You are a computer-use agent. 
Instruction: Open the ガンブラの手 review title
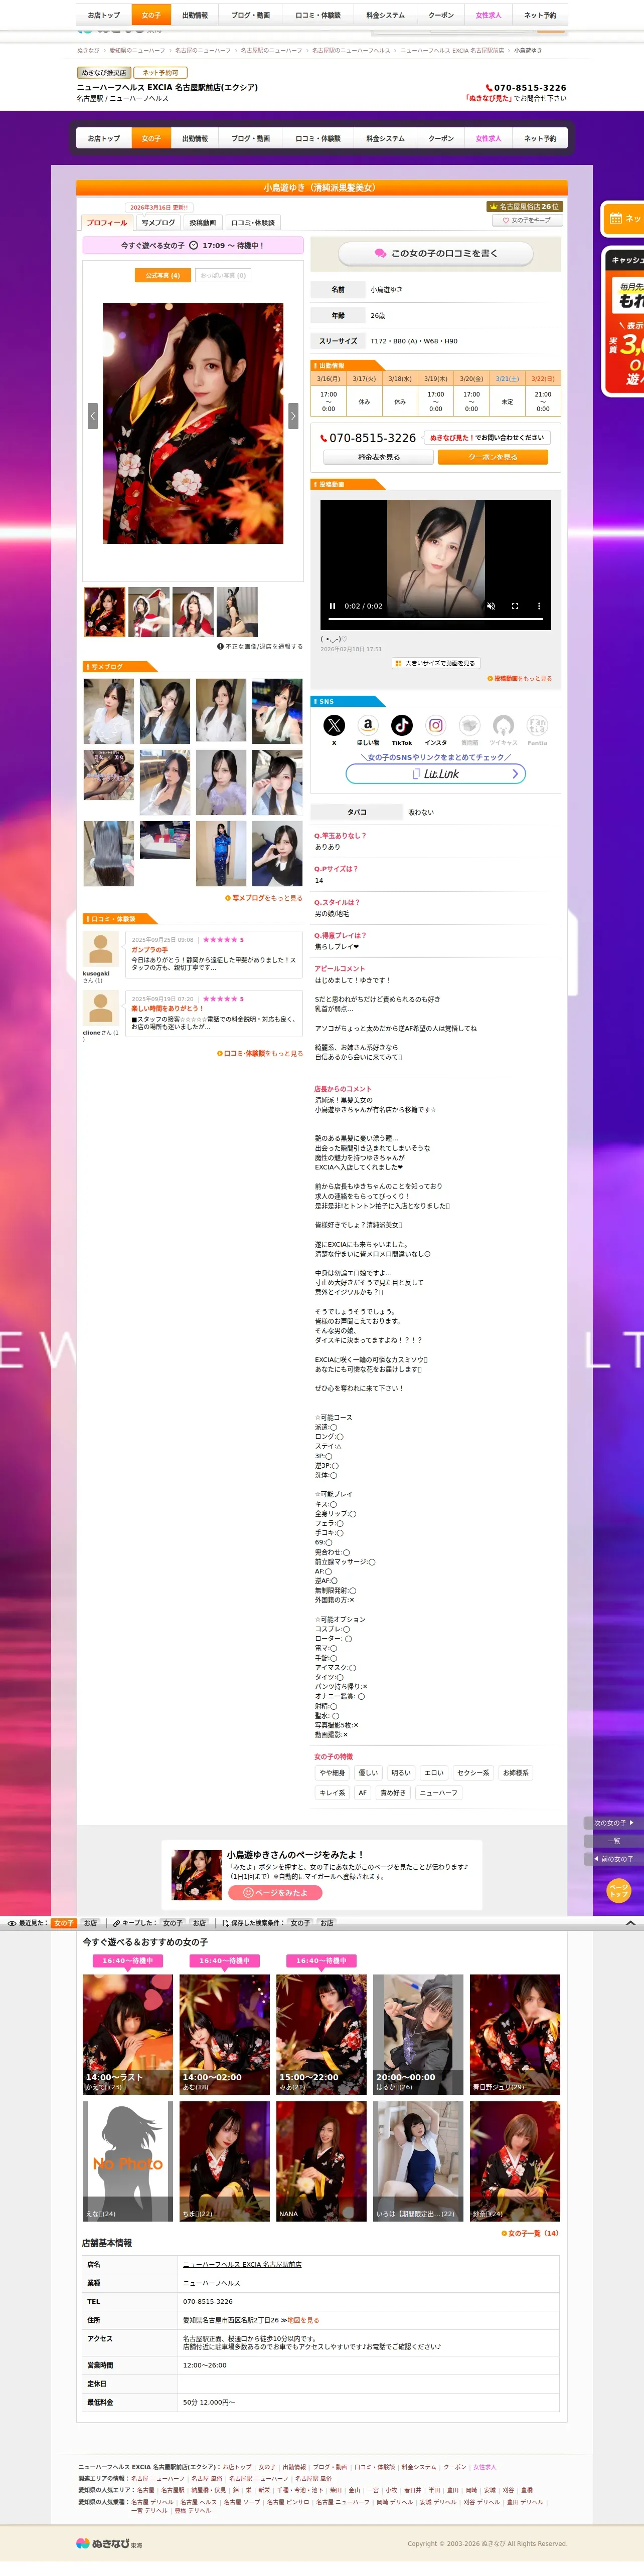(x=150, y=950)
